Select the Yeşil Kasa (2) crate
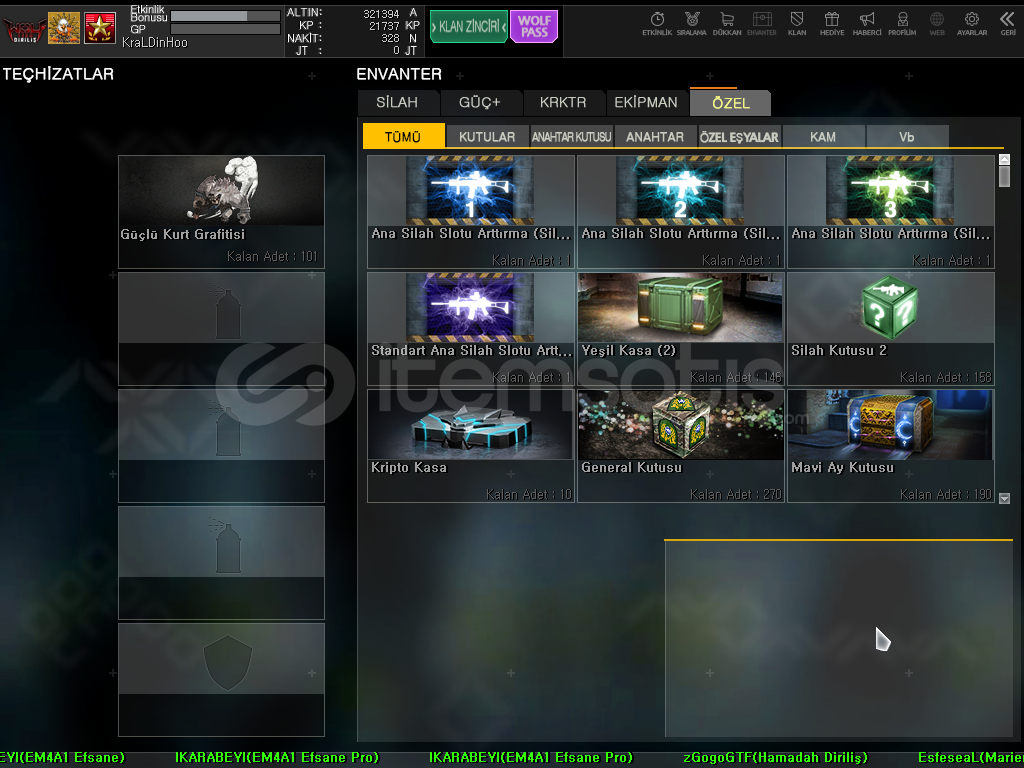 pyautogui.click(x=680, y=328)
